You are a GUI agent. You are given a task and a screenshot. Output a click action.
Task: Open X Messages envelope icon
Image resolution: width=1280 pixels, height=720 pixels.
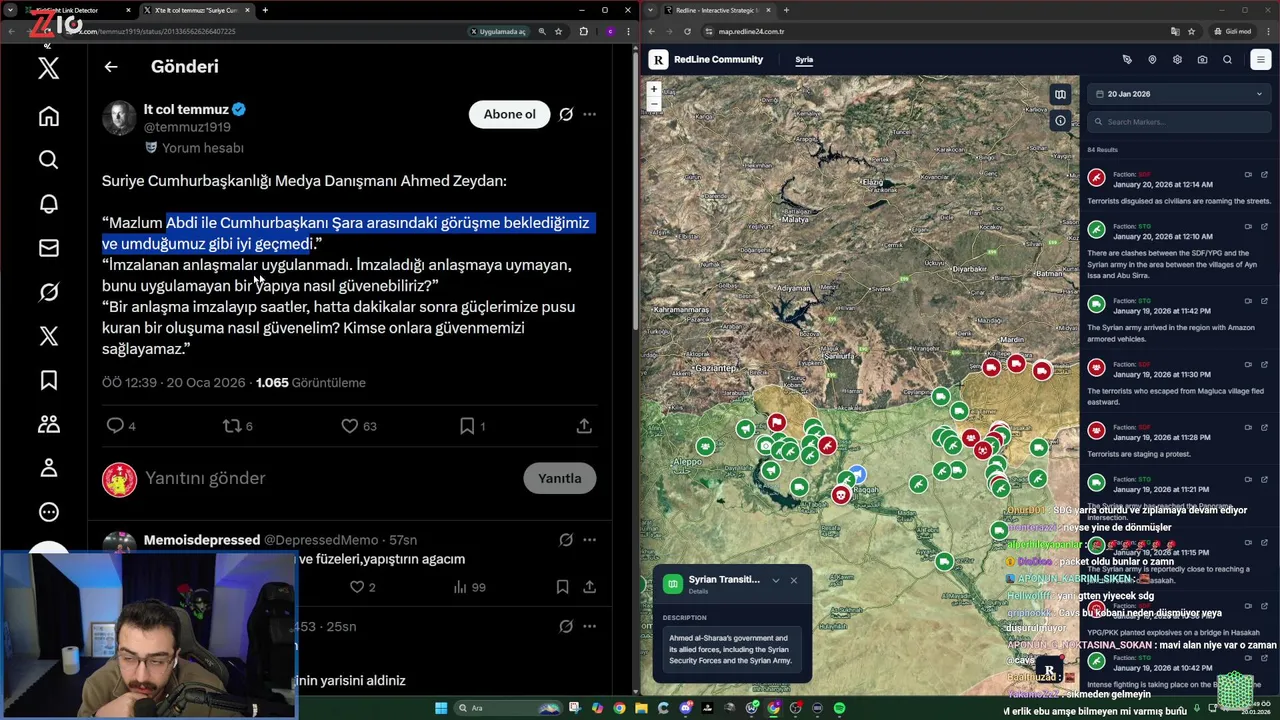click(48, 248)
